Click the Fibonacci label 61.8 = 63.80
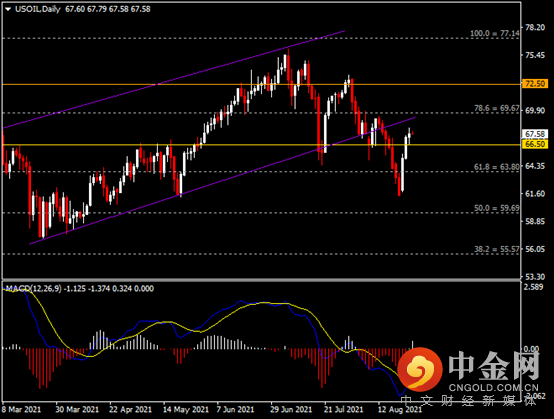This screenshot has width=554, height=419. [497, 167]
